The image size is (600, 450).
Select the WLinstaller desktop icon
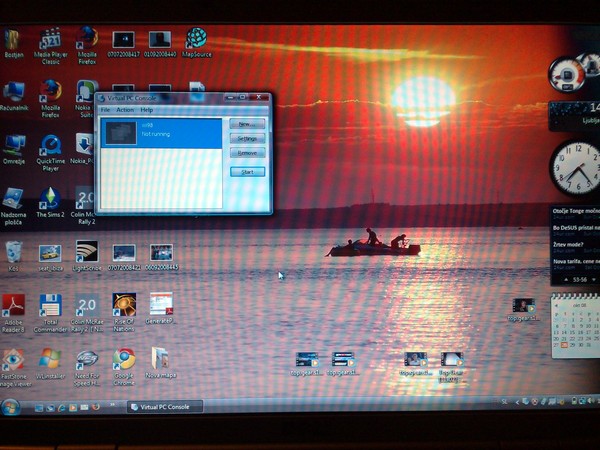pos(50,364)
